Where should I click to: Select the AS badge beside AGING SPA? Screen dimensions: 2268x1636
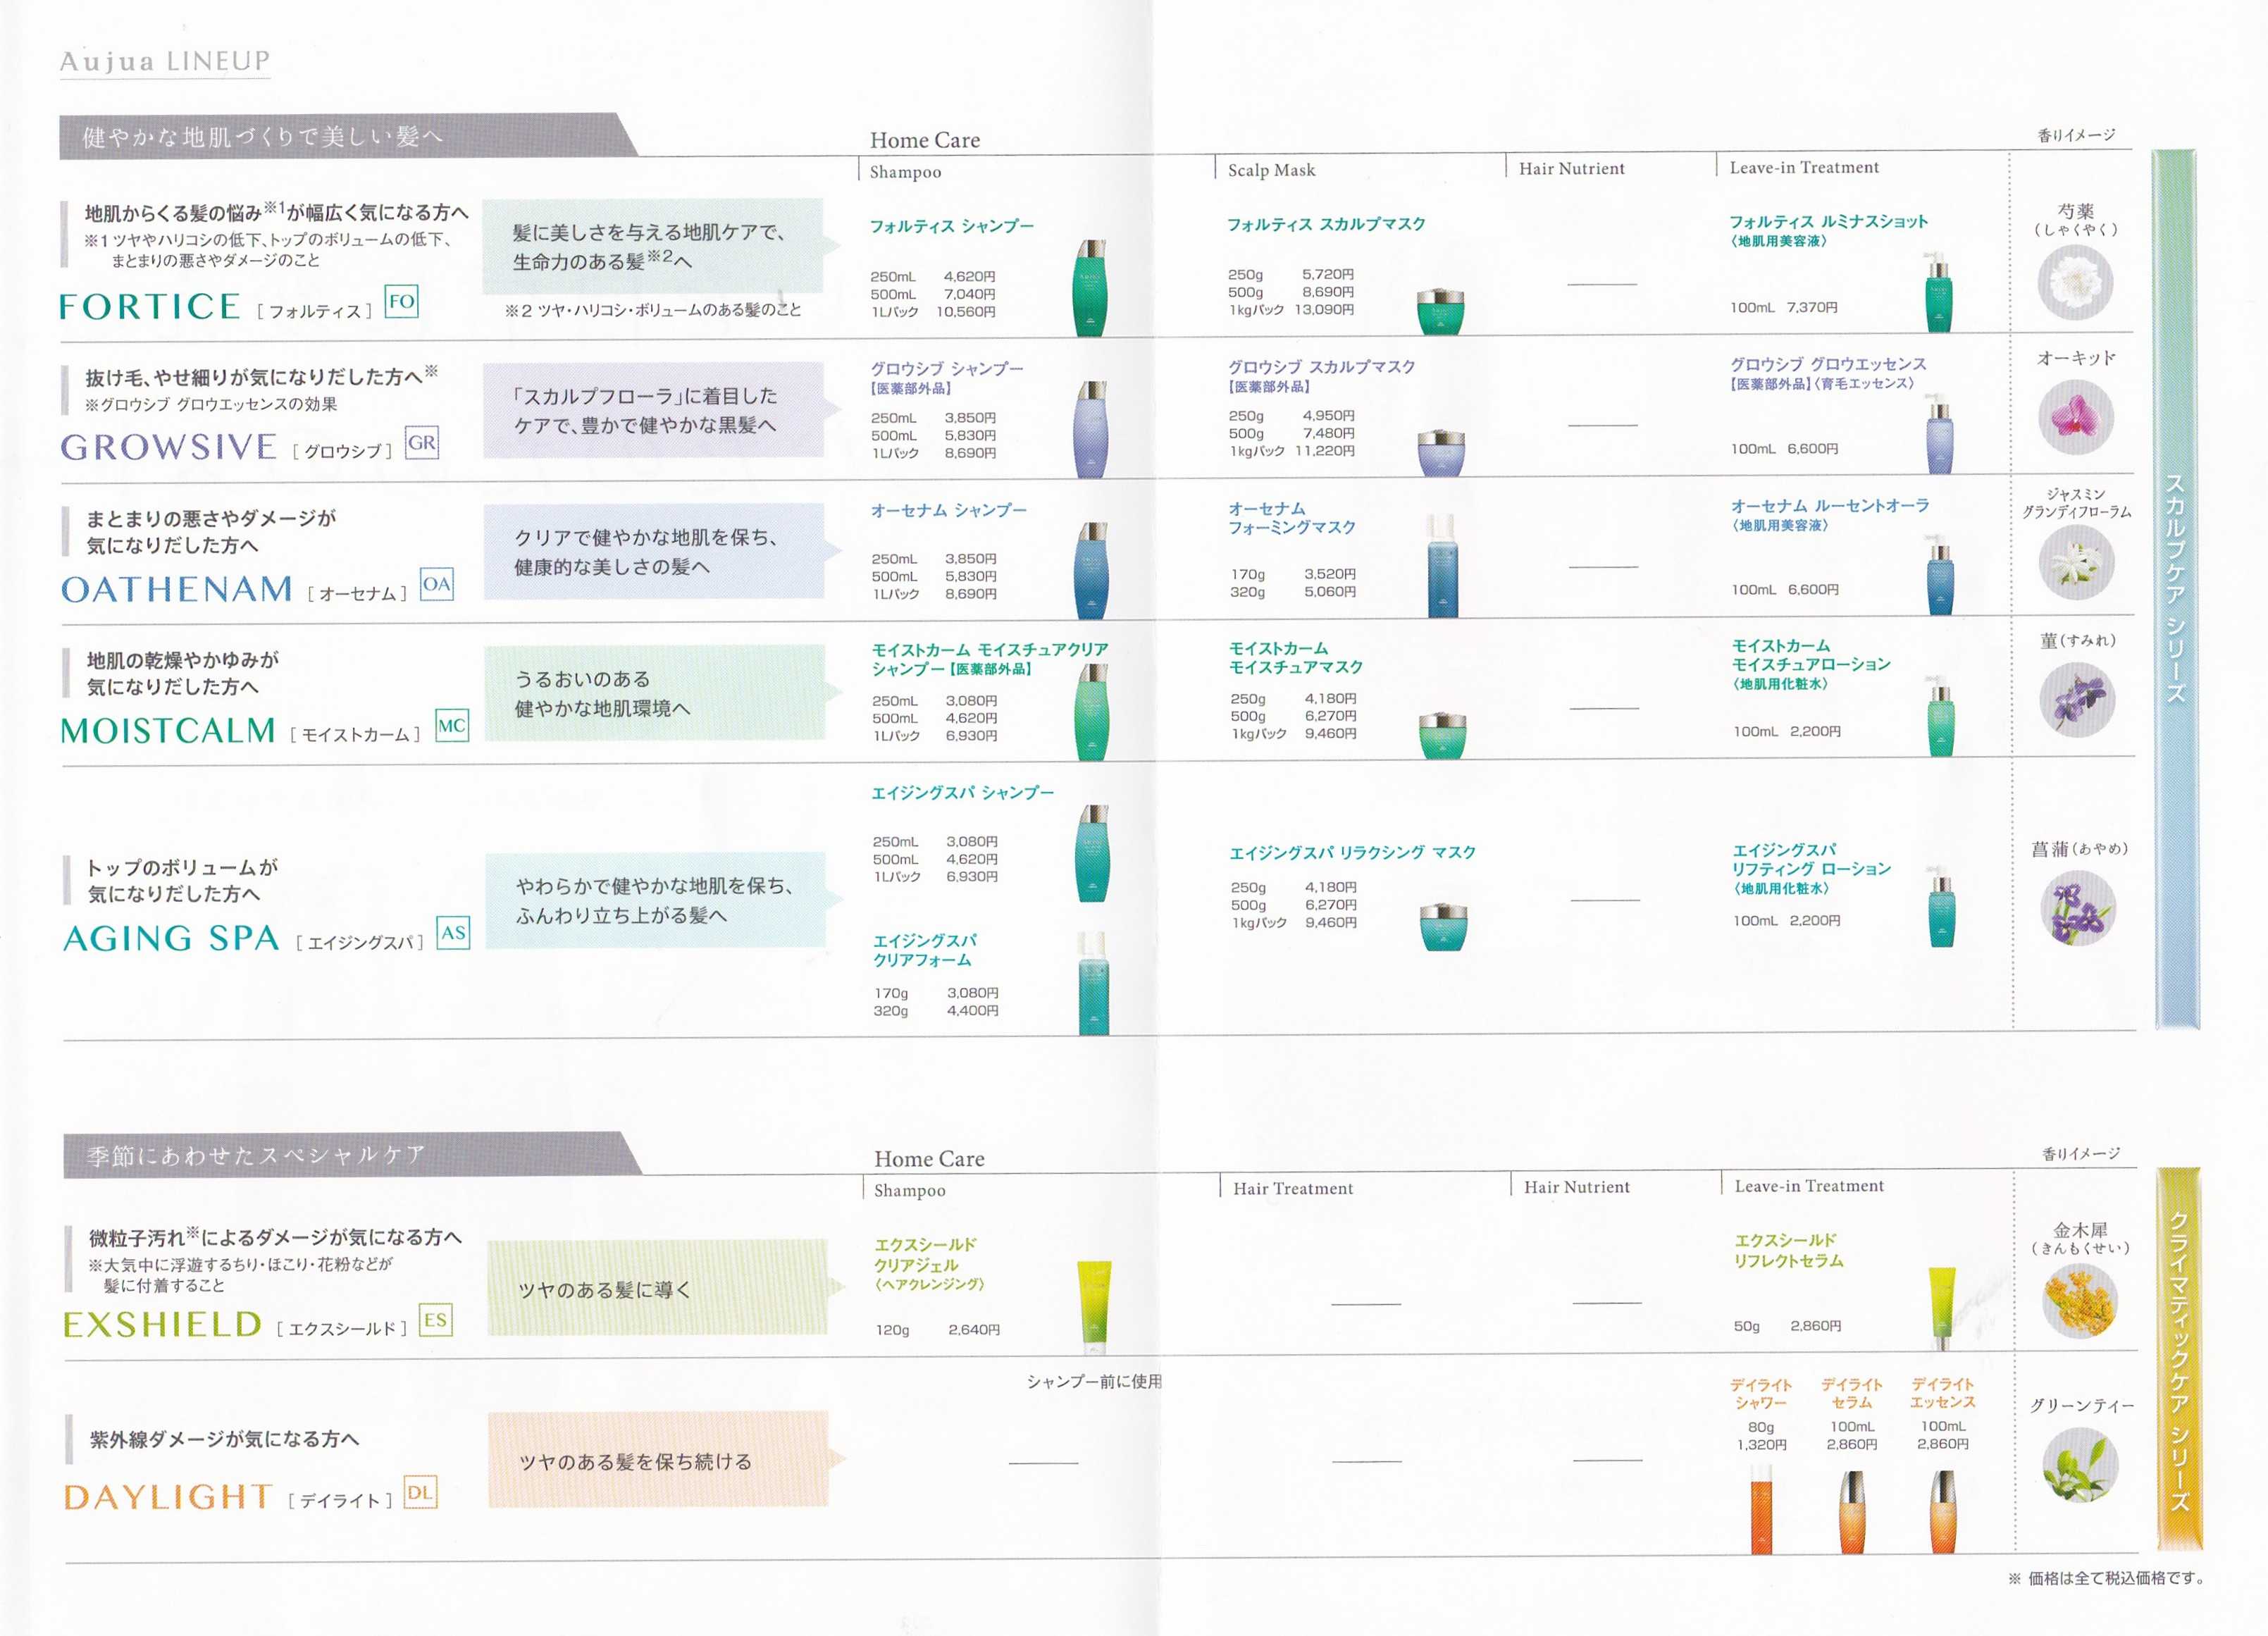pyautogui.click(x=453, y=932)
